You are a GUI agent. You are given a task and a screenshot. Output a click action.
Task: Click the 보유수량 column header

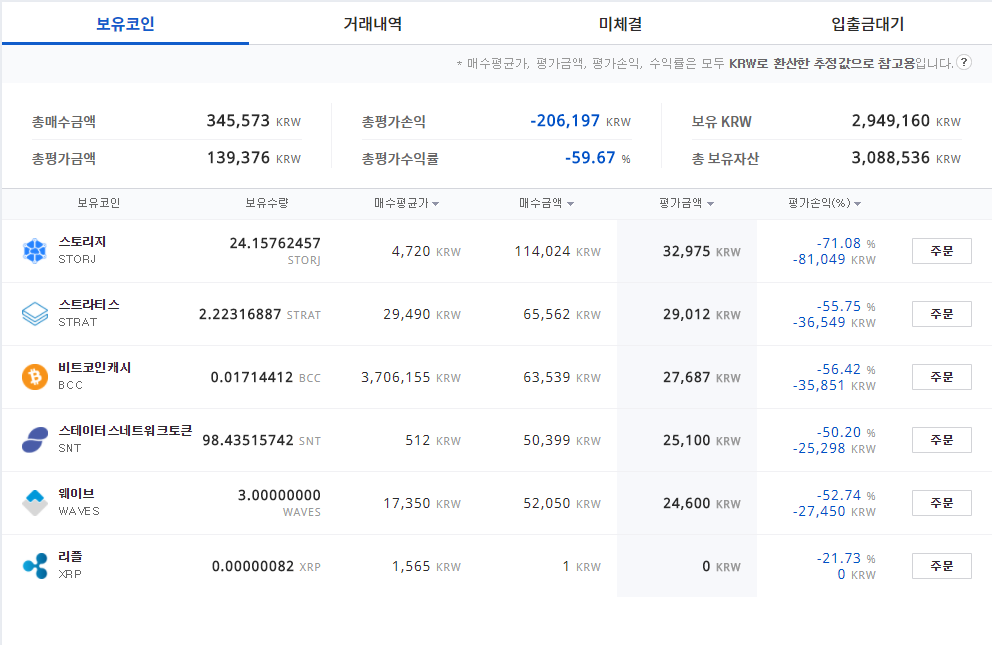pyautogui.click(x=267, y=203)
